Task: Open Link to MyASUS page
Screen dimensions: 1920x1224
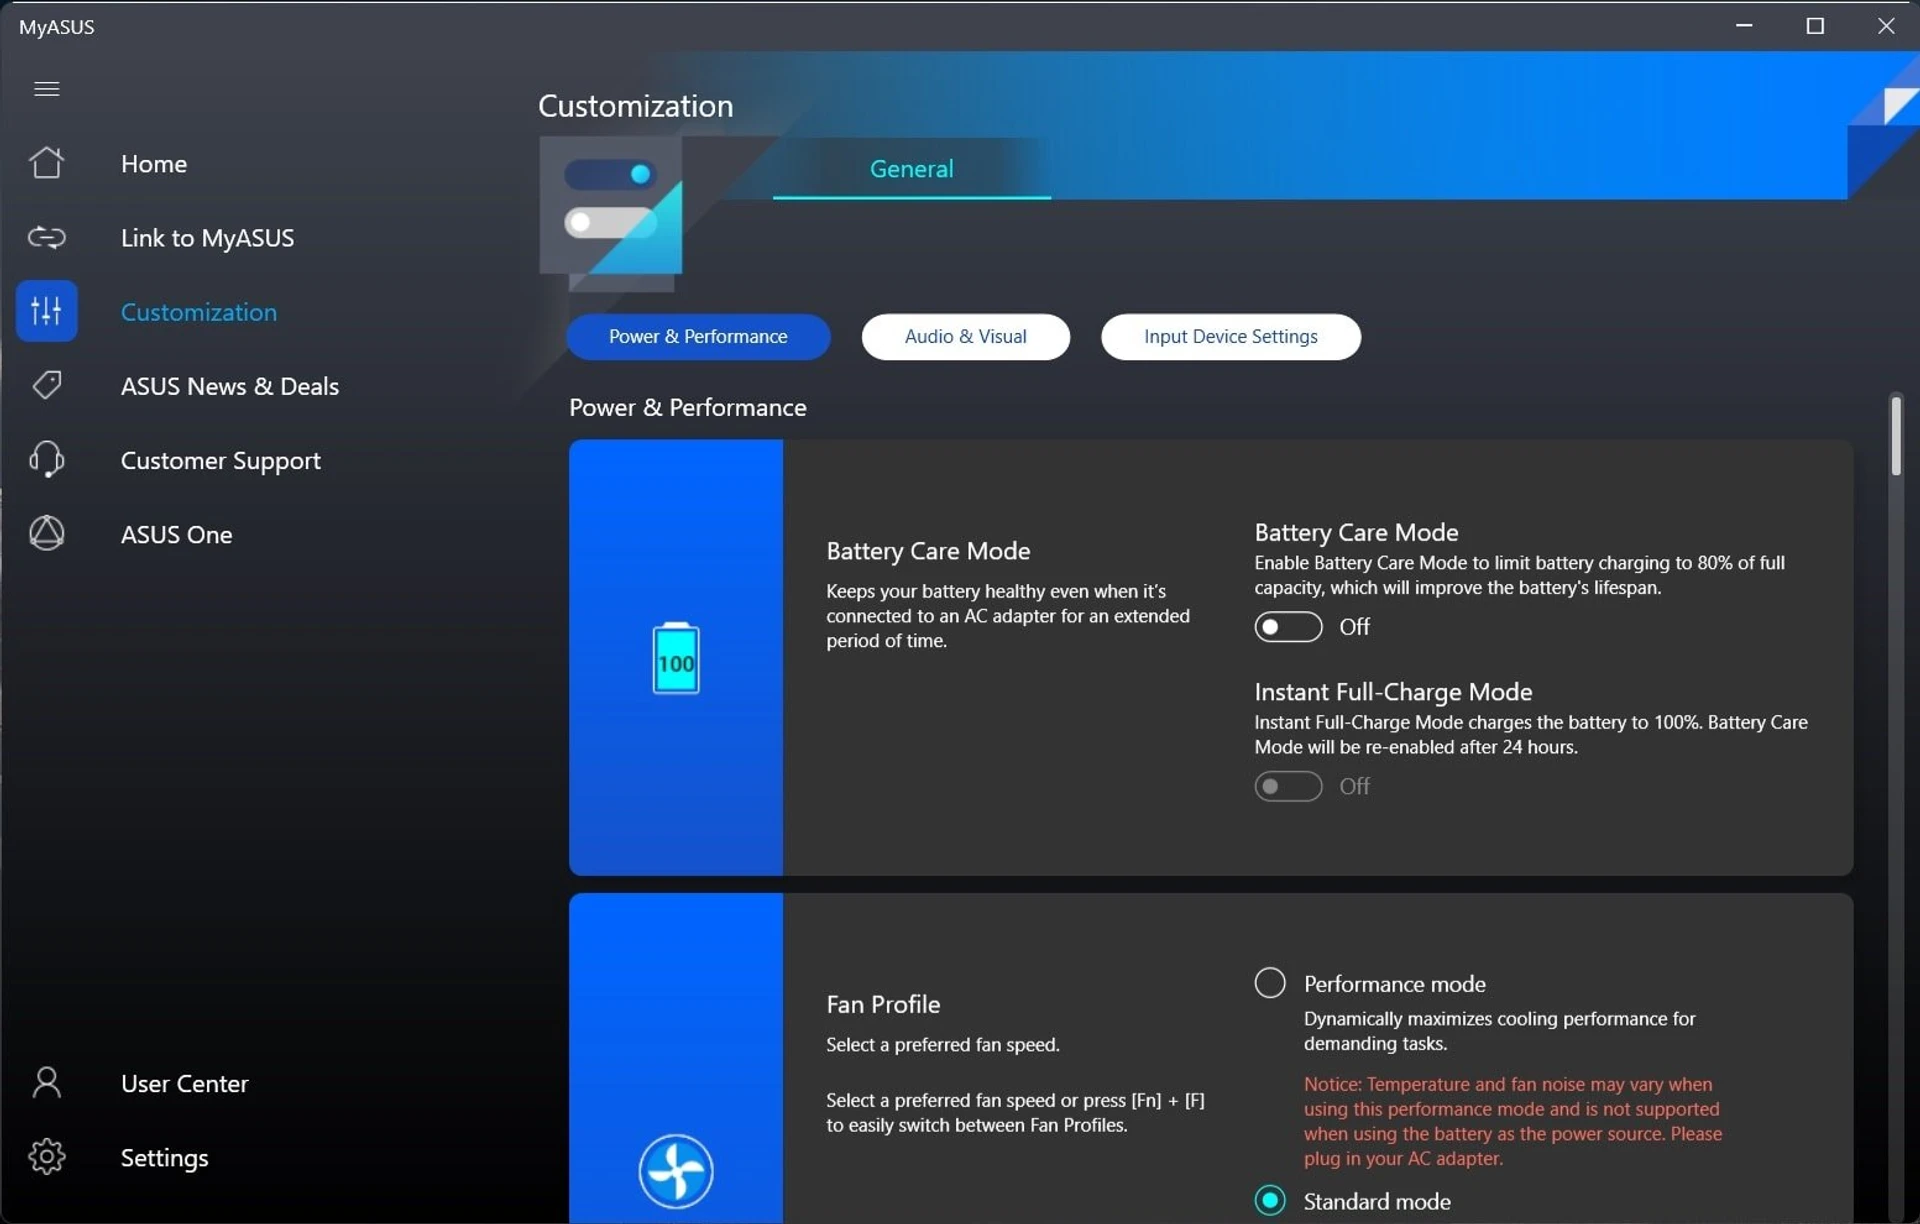Action: pos(207,238)
